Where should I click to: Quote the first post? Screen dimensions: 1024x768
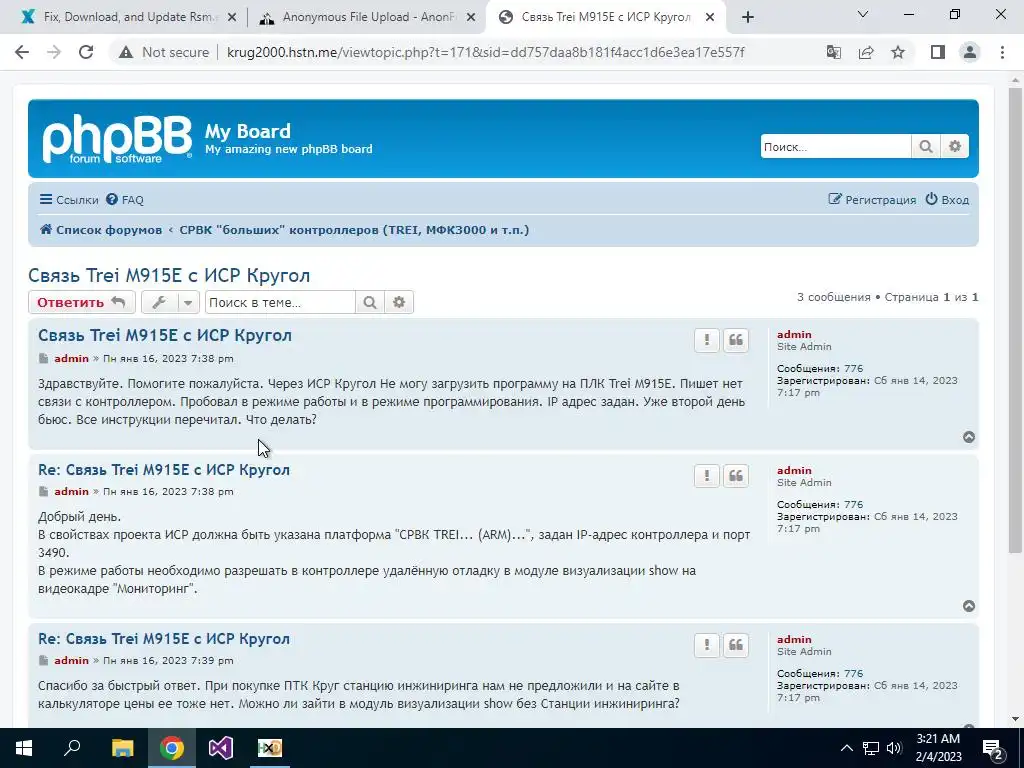(736, 340)
